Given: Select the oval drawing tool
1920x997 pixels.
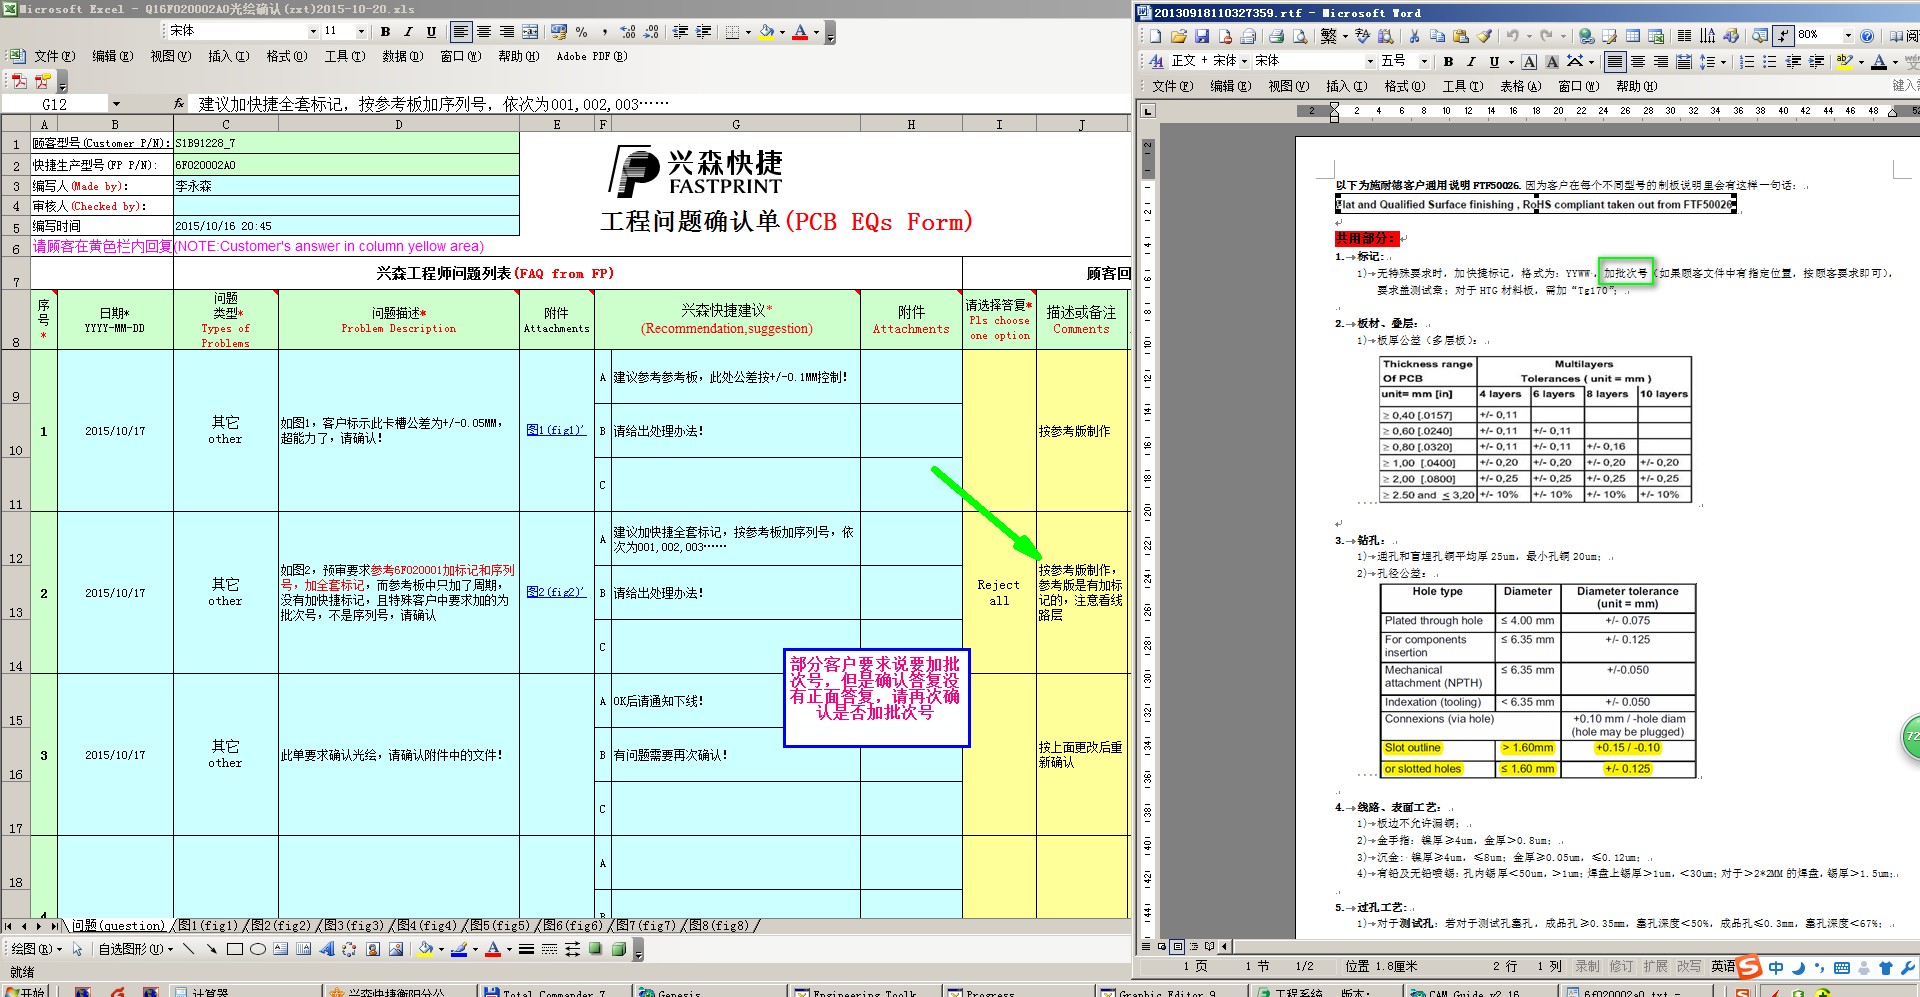Looking at the screenshot, I should coord(257,949).
